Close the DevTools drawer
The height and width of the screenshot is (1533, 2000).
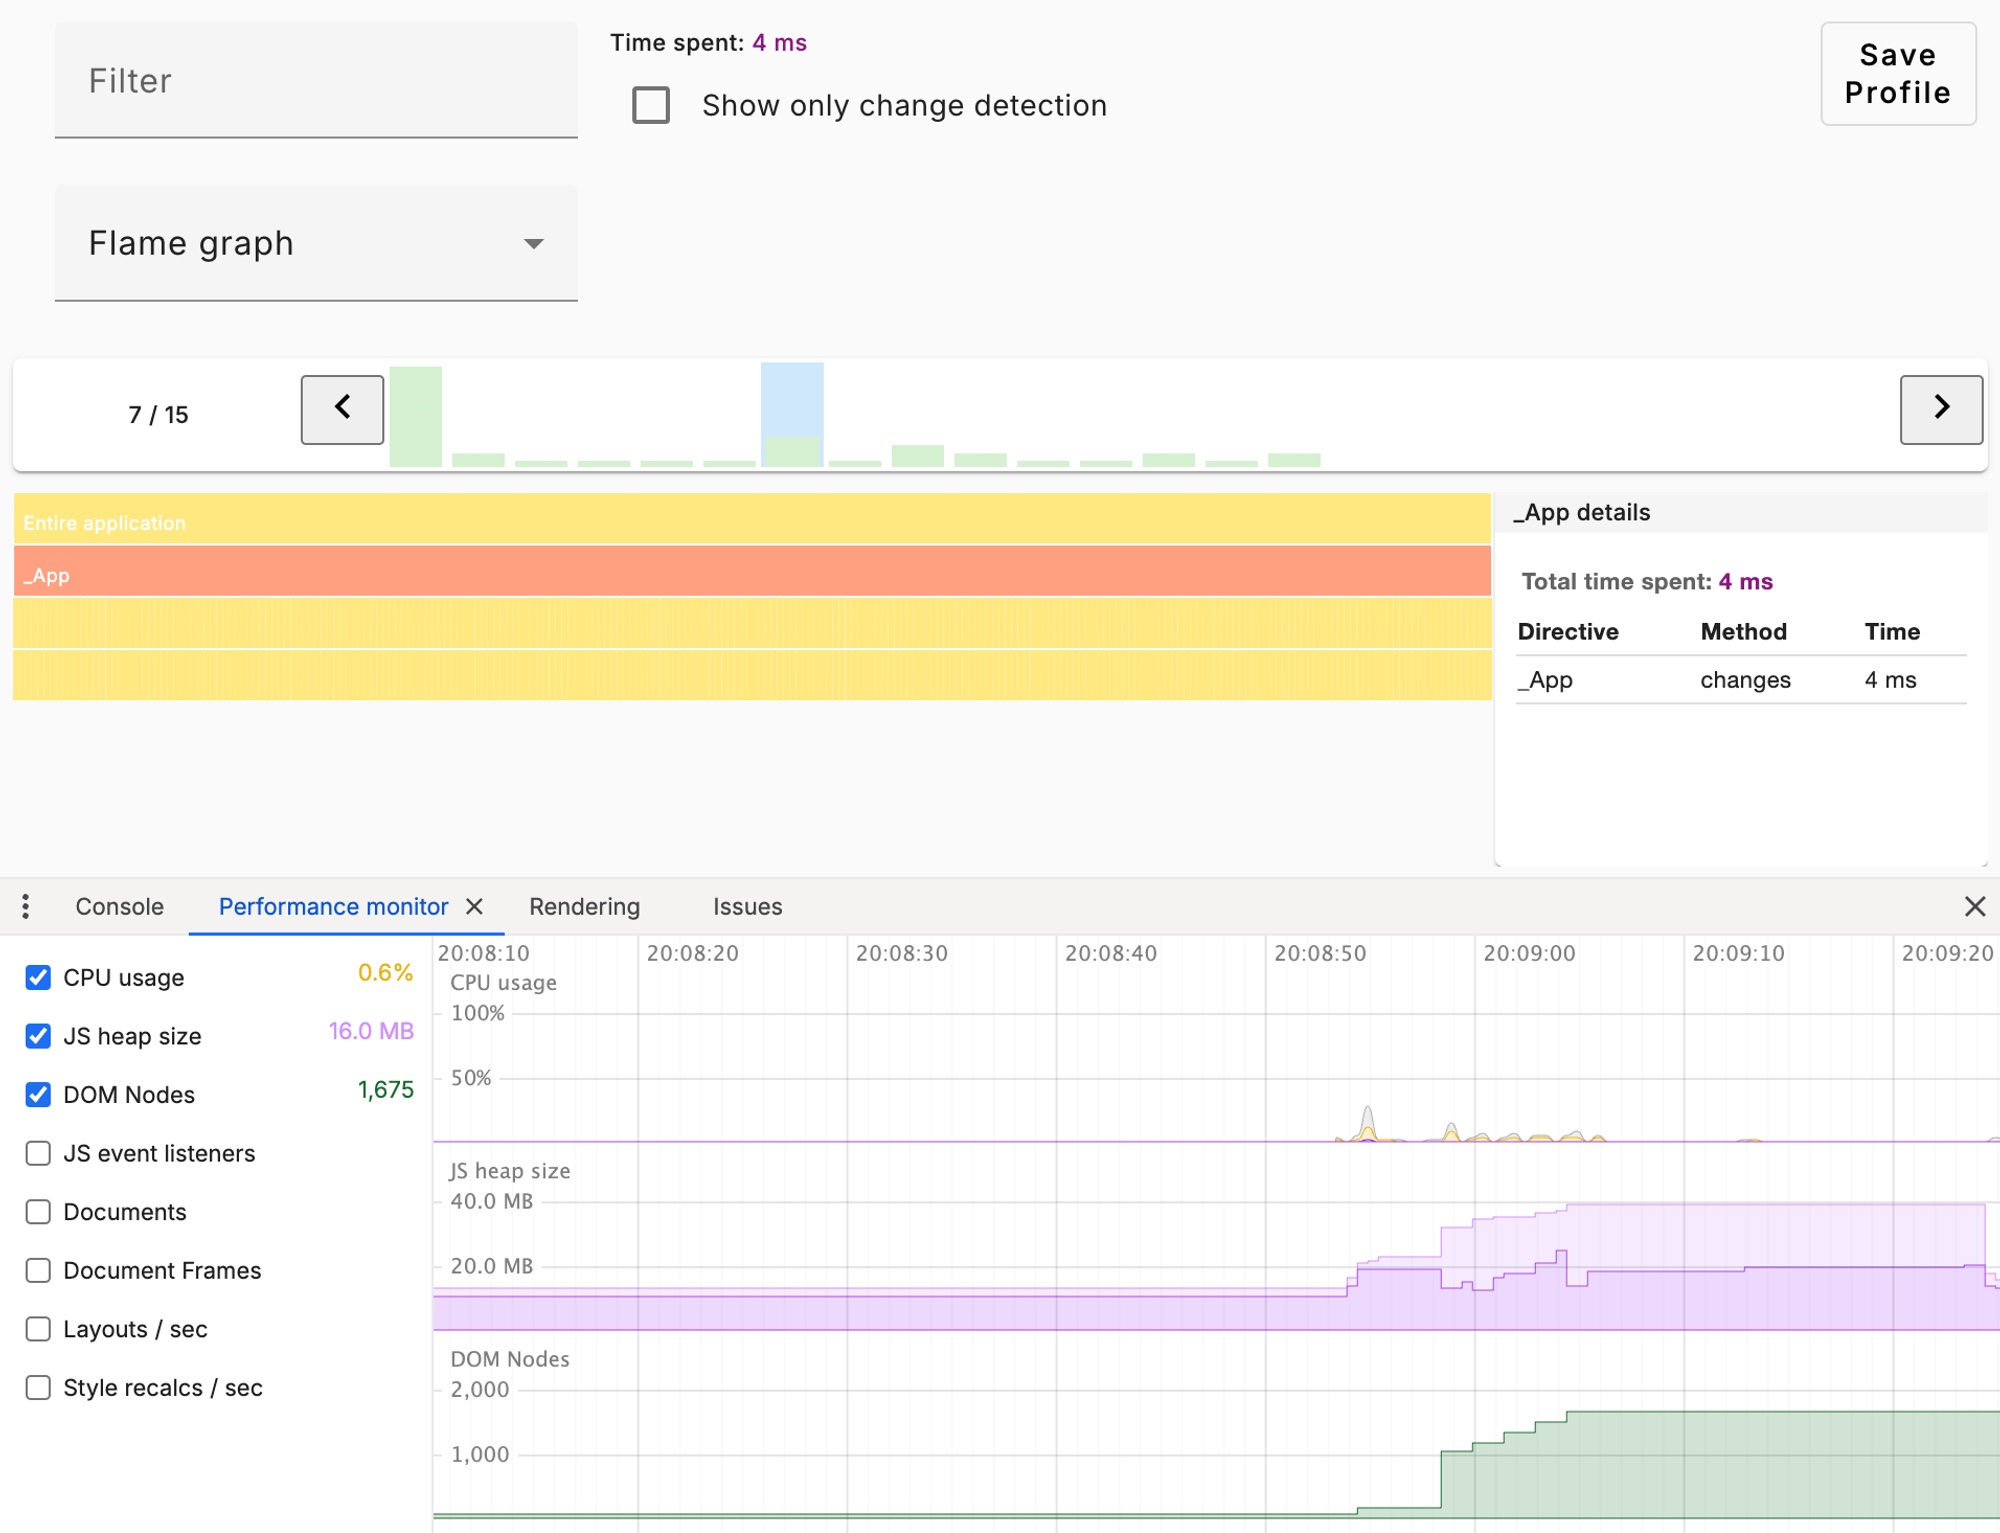coord(1975,906)
